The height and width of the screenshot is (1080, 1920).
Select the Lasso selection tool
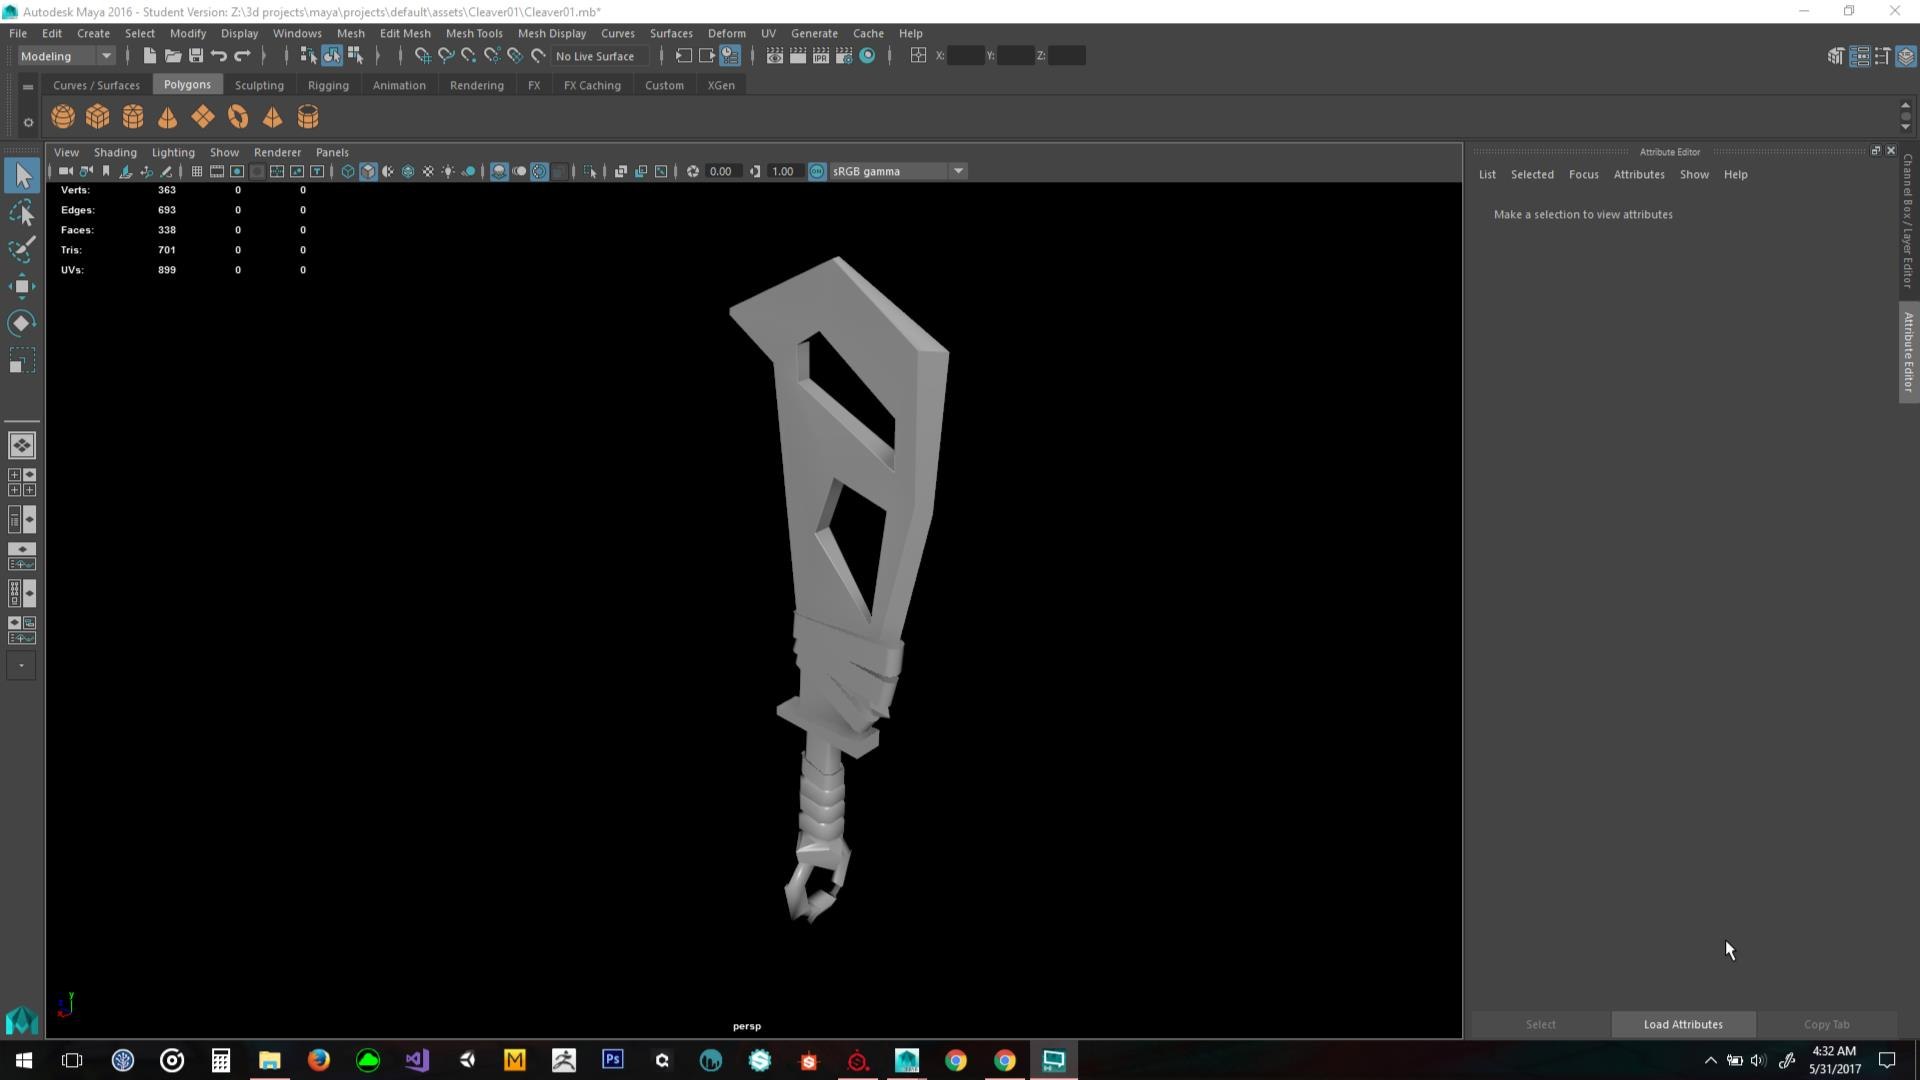click(x=21, y=213)
